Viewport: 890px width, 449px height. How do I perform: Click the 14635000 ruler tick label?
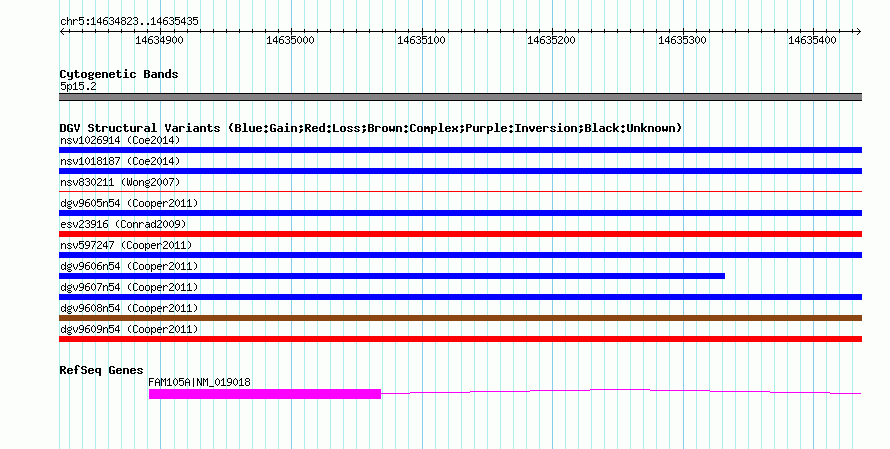290,40
